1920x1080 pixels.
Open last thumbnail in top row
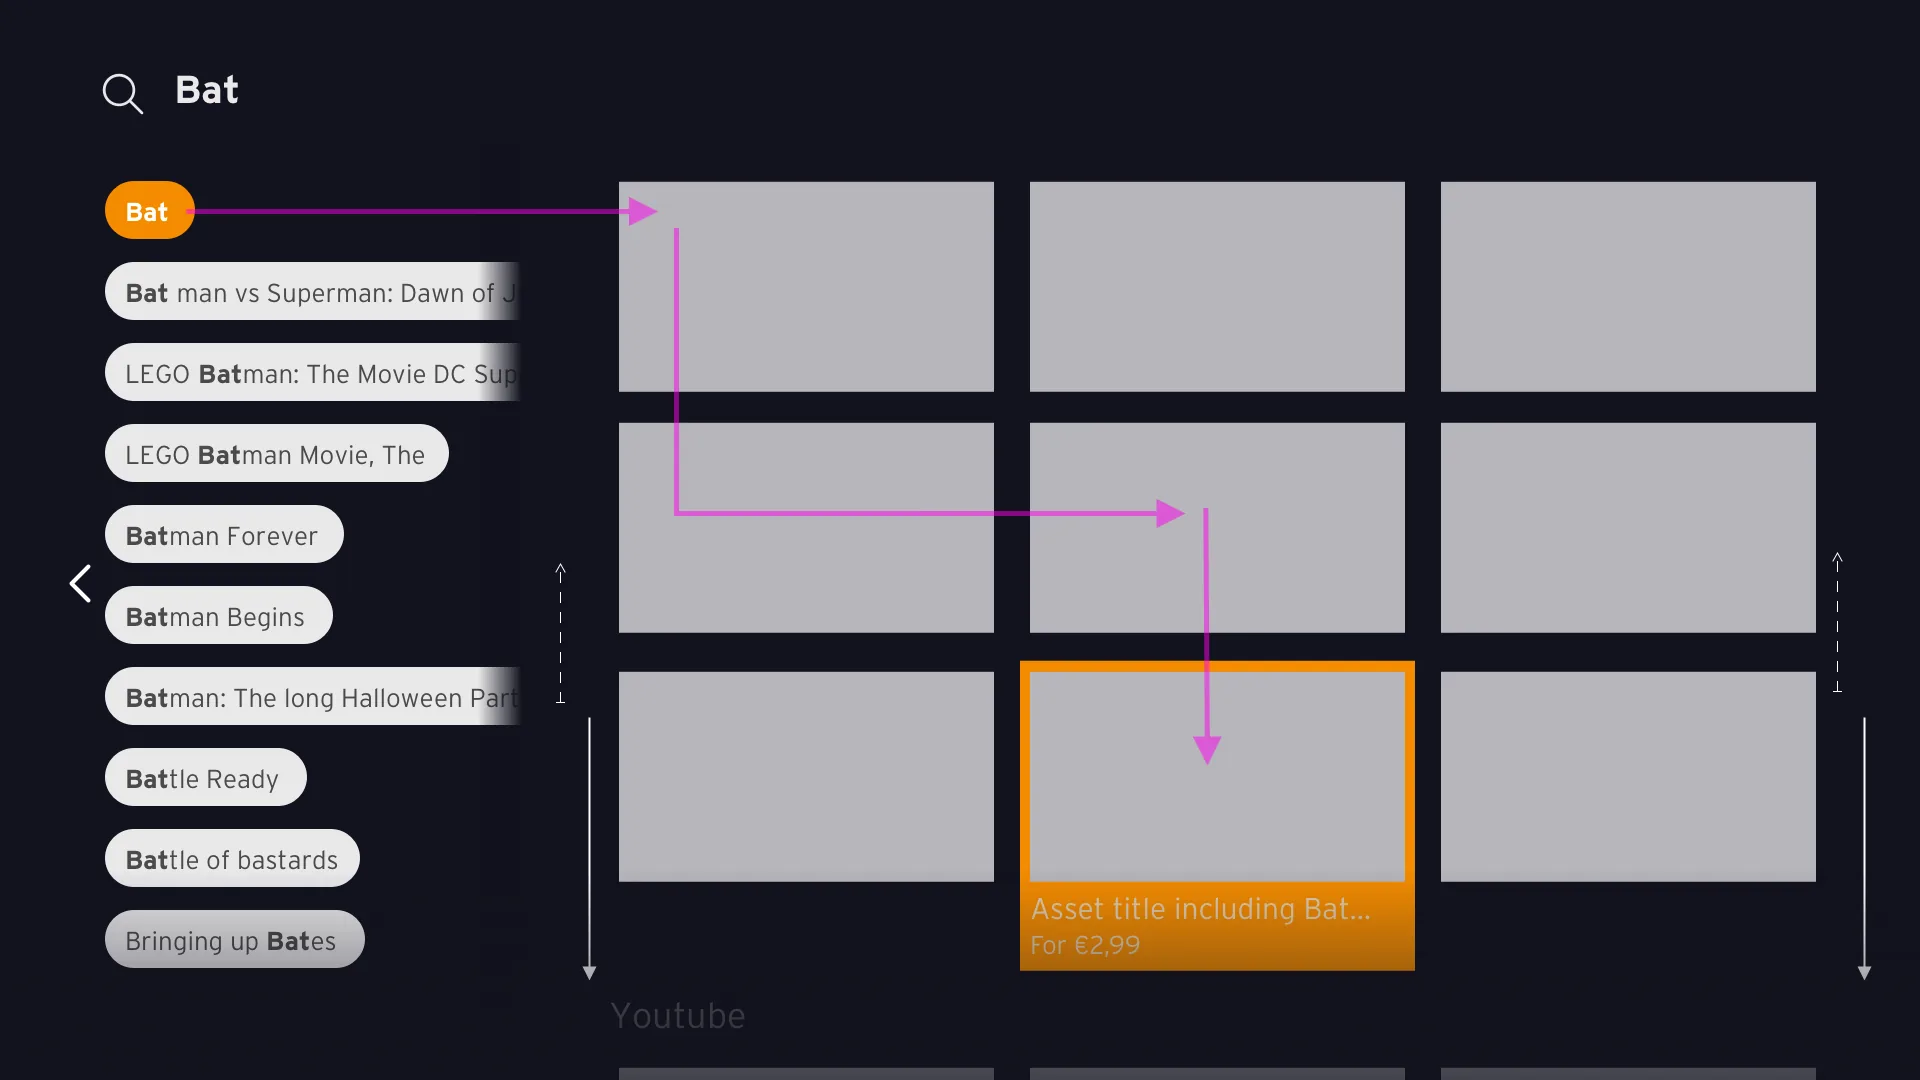(x=1628, y=286)
